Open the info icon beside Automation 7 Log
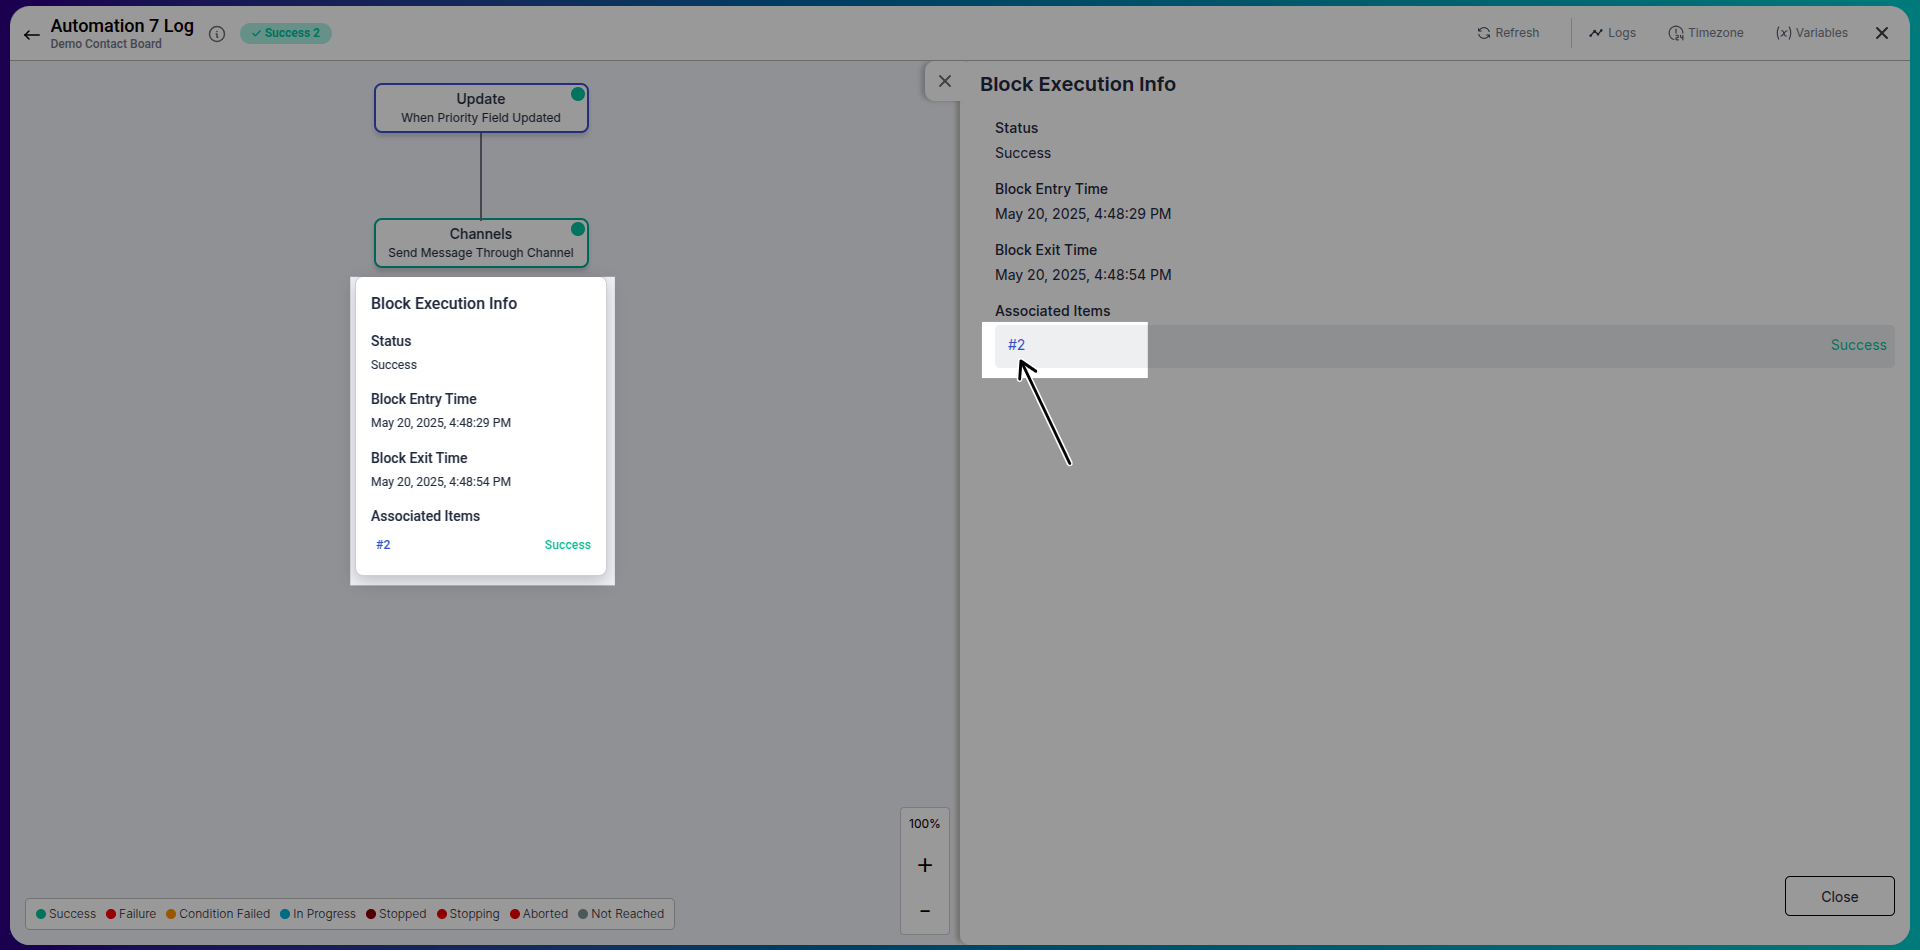The height and width of the screenshot is (950, 1920). tap(217, 34)
